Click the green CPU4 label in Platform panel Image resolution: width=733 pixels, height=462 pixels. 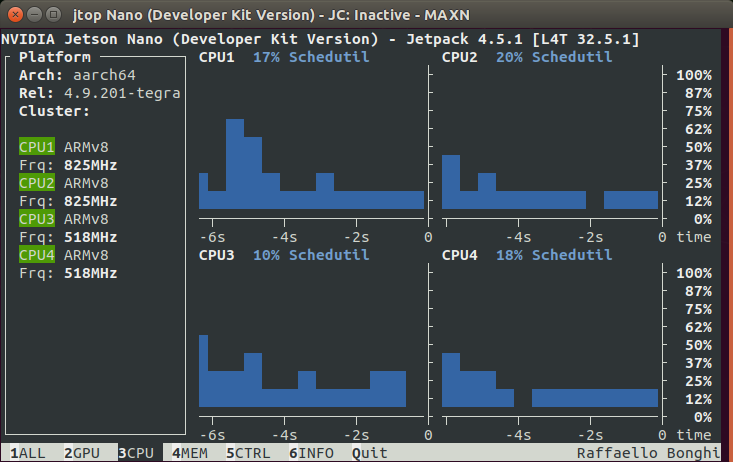pos(37,255)
